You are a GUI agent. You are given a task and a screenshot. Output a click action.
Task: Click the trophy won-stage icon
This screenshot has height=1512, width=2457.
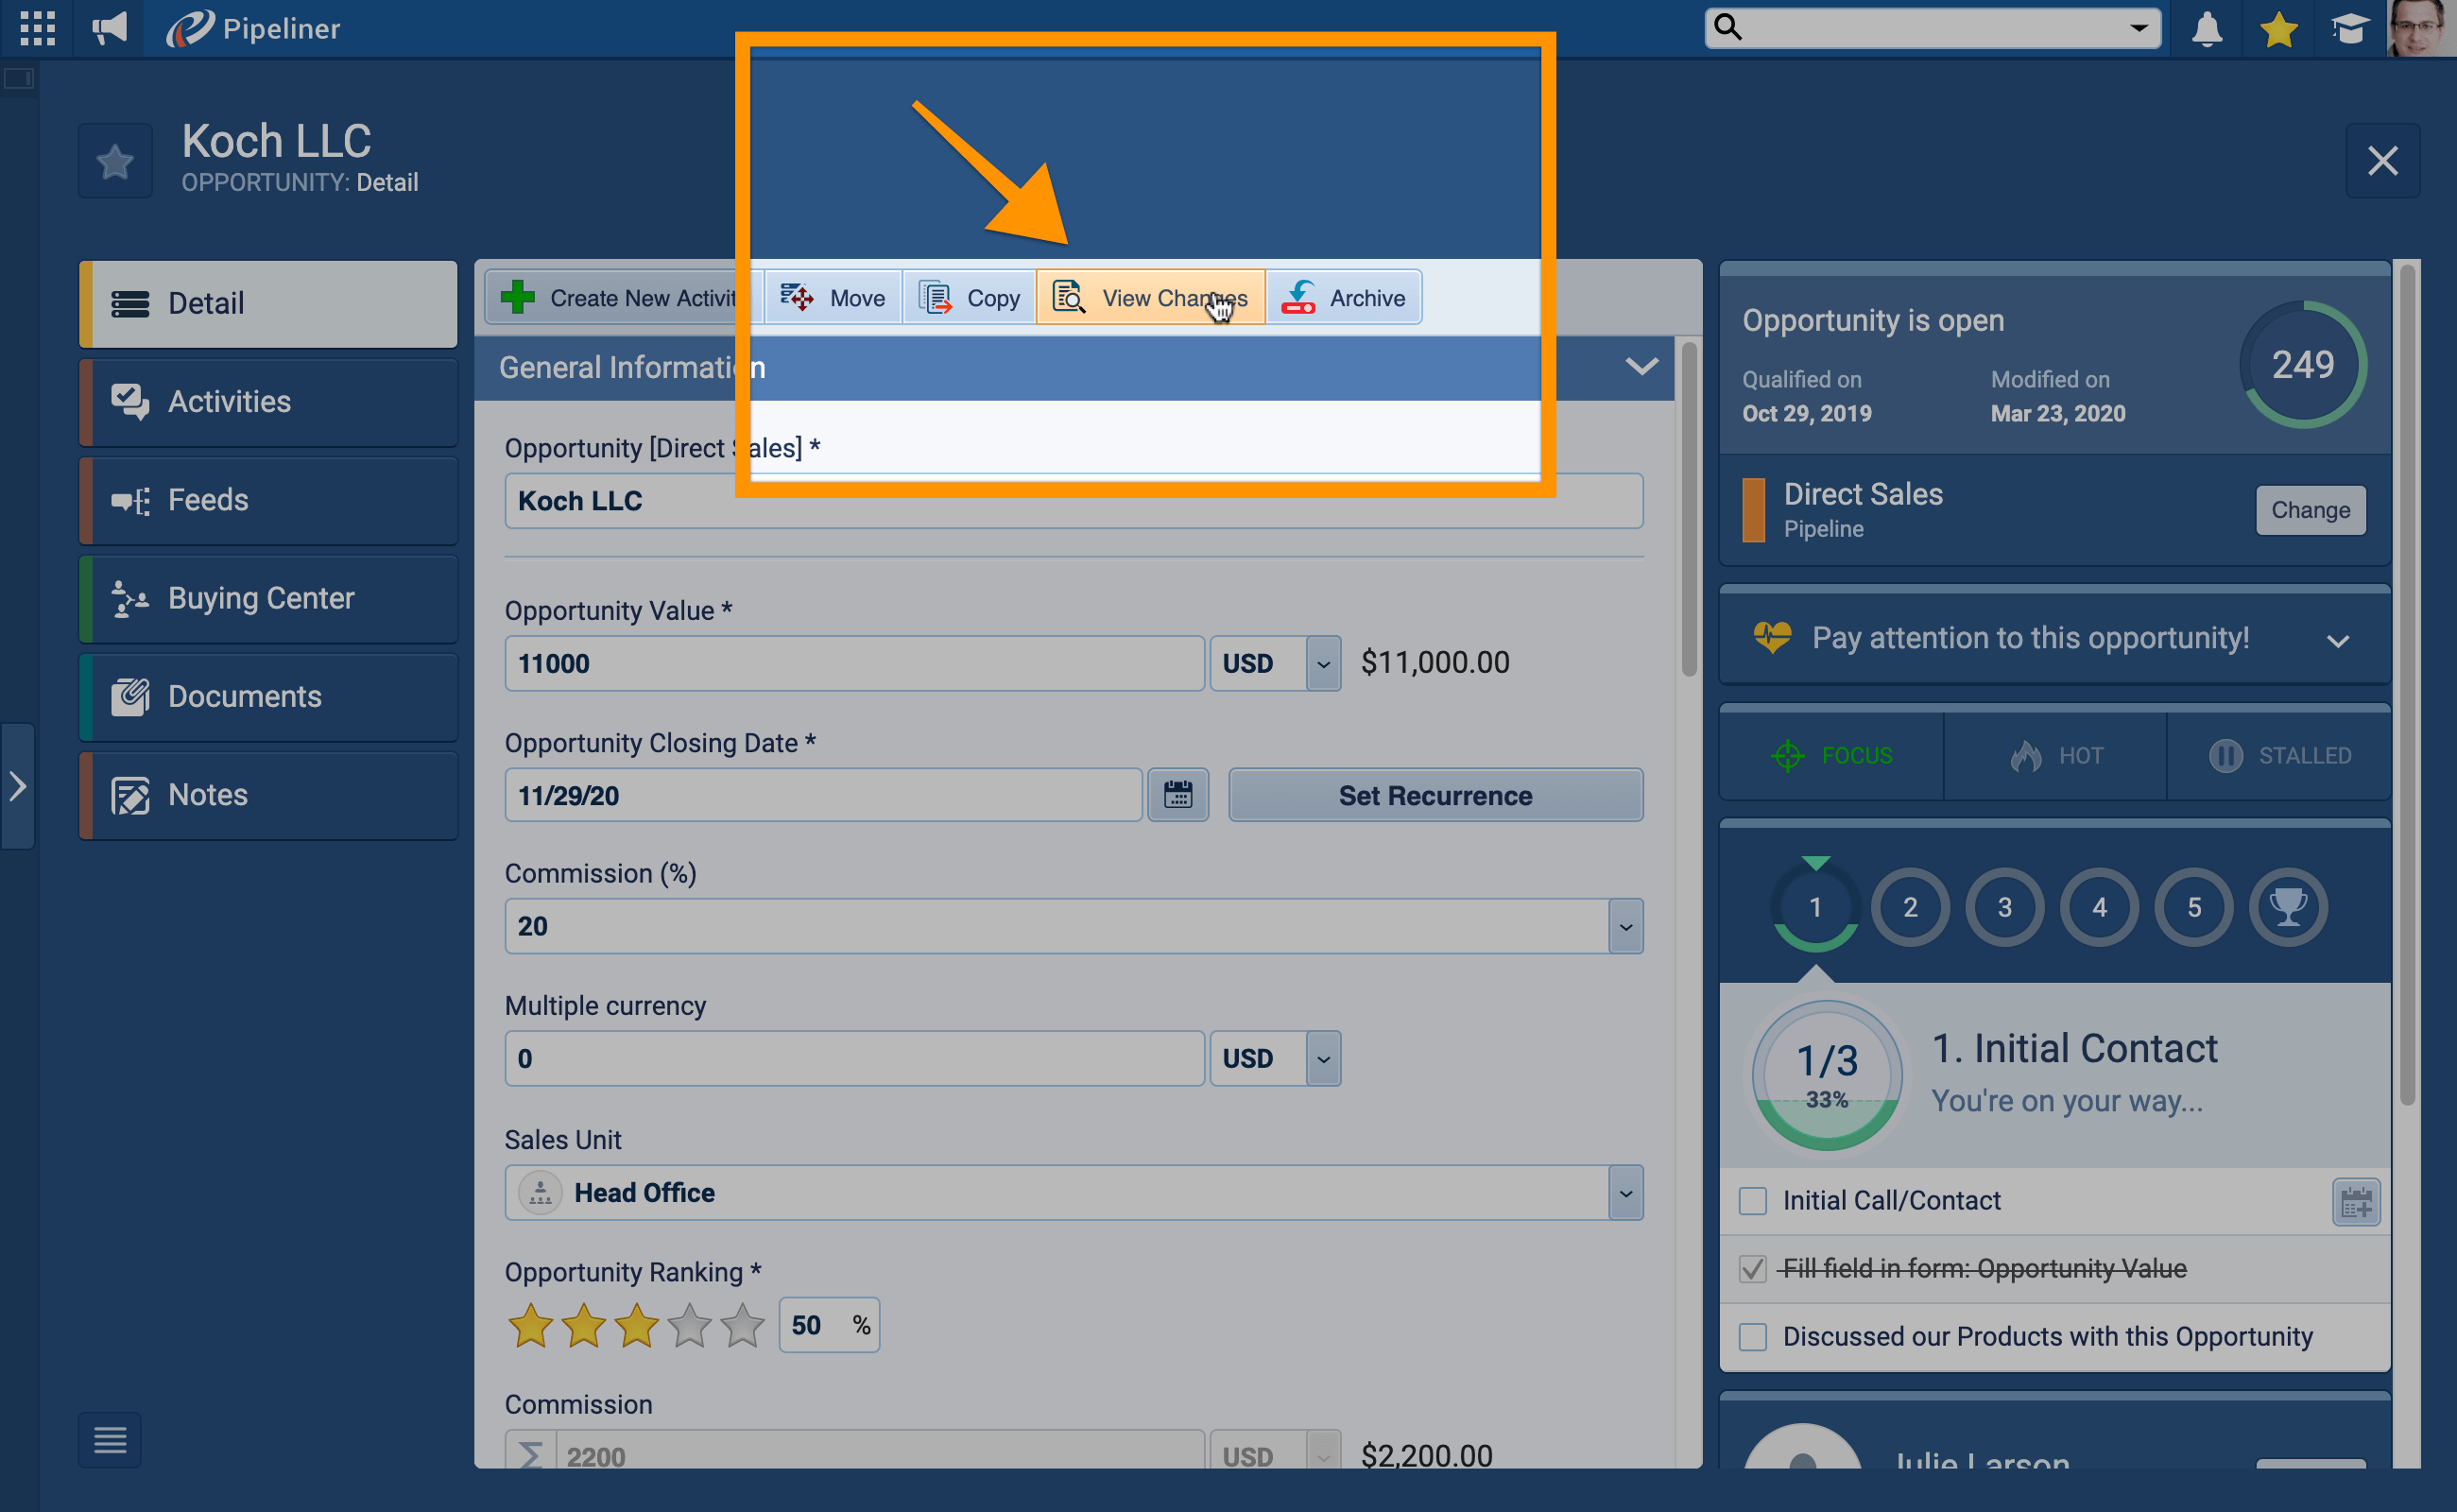[x=2287, y=907]
